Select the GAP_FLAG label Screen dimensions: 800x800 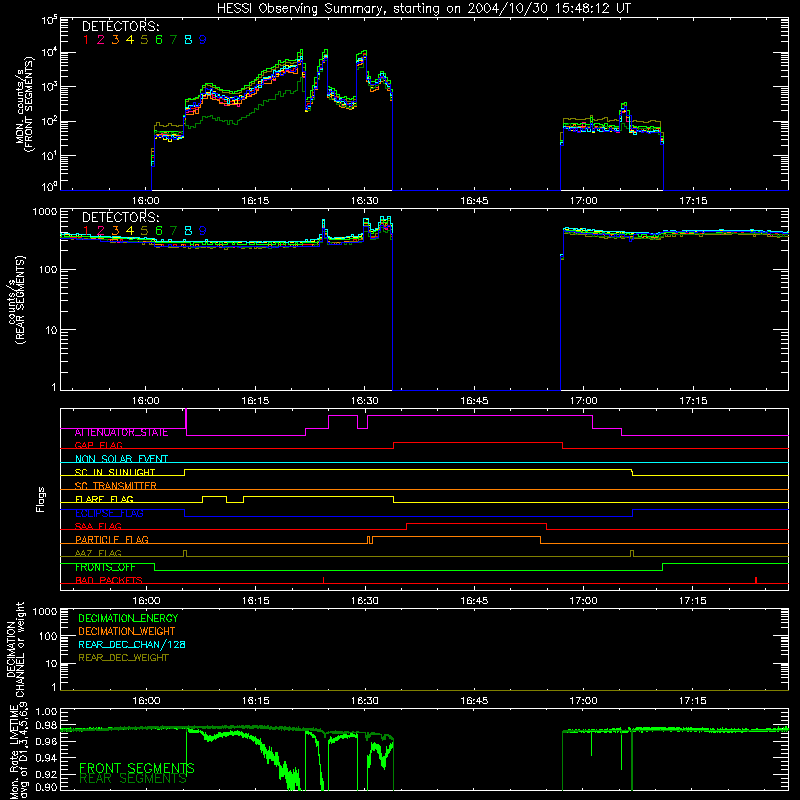click(x=98, y=445)
